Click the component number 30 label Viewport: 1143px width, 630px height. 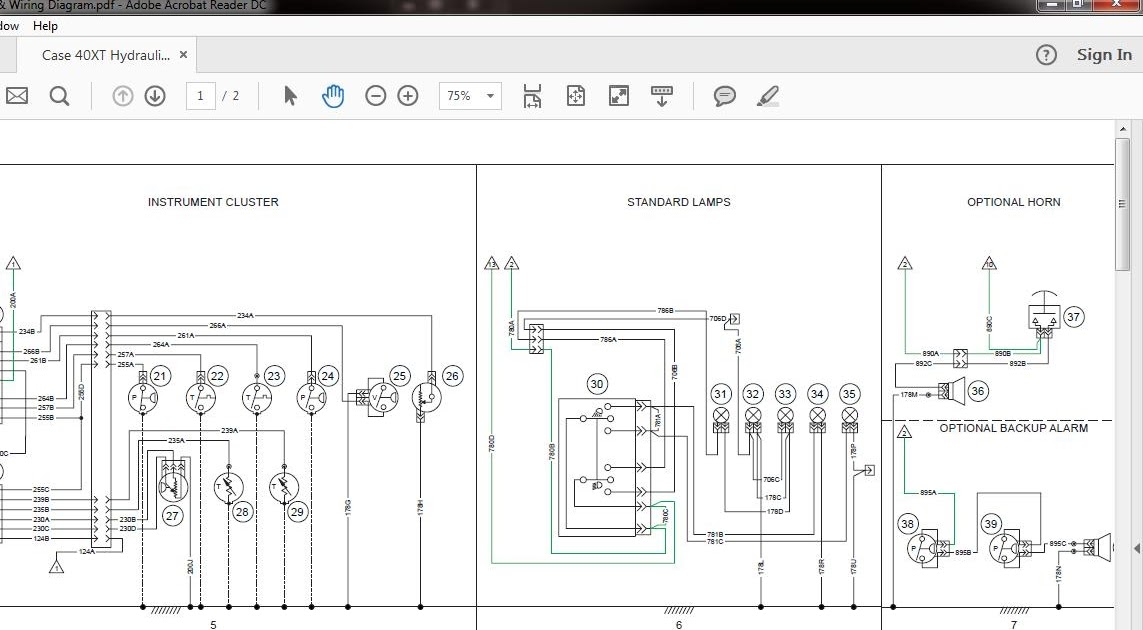(x=597, y=384)
